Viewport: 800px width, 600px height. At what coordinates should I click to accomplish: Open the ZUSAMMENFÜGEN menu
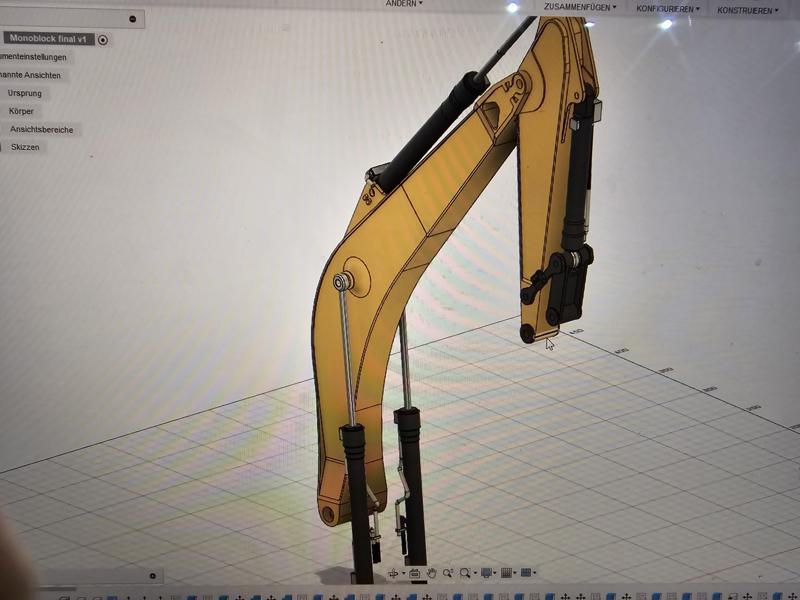(x=580, y=7)
